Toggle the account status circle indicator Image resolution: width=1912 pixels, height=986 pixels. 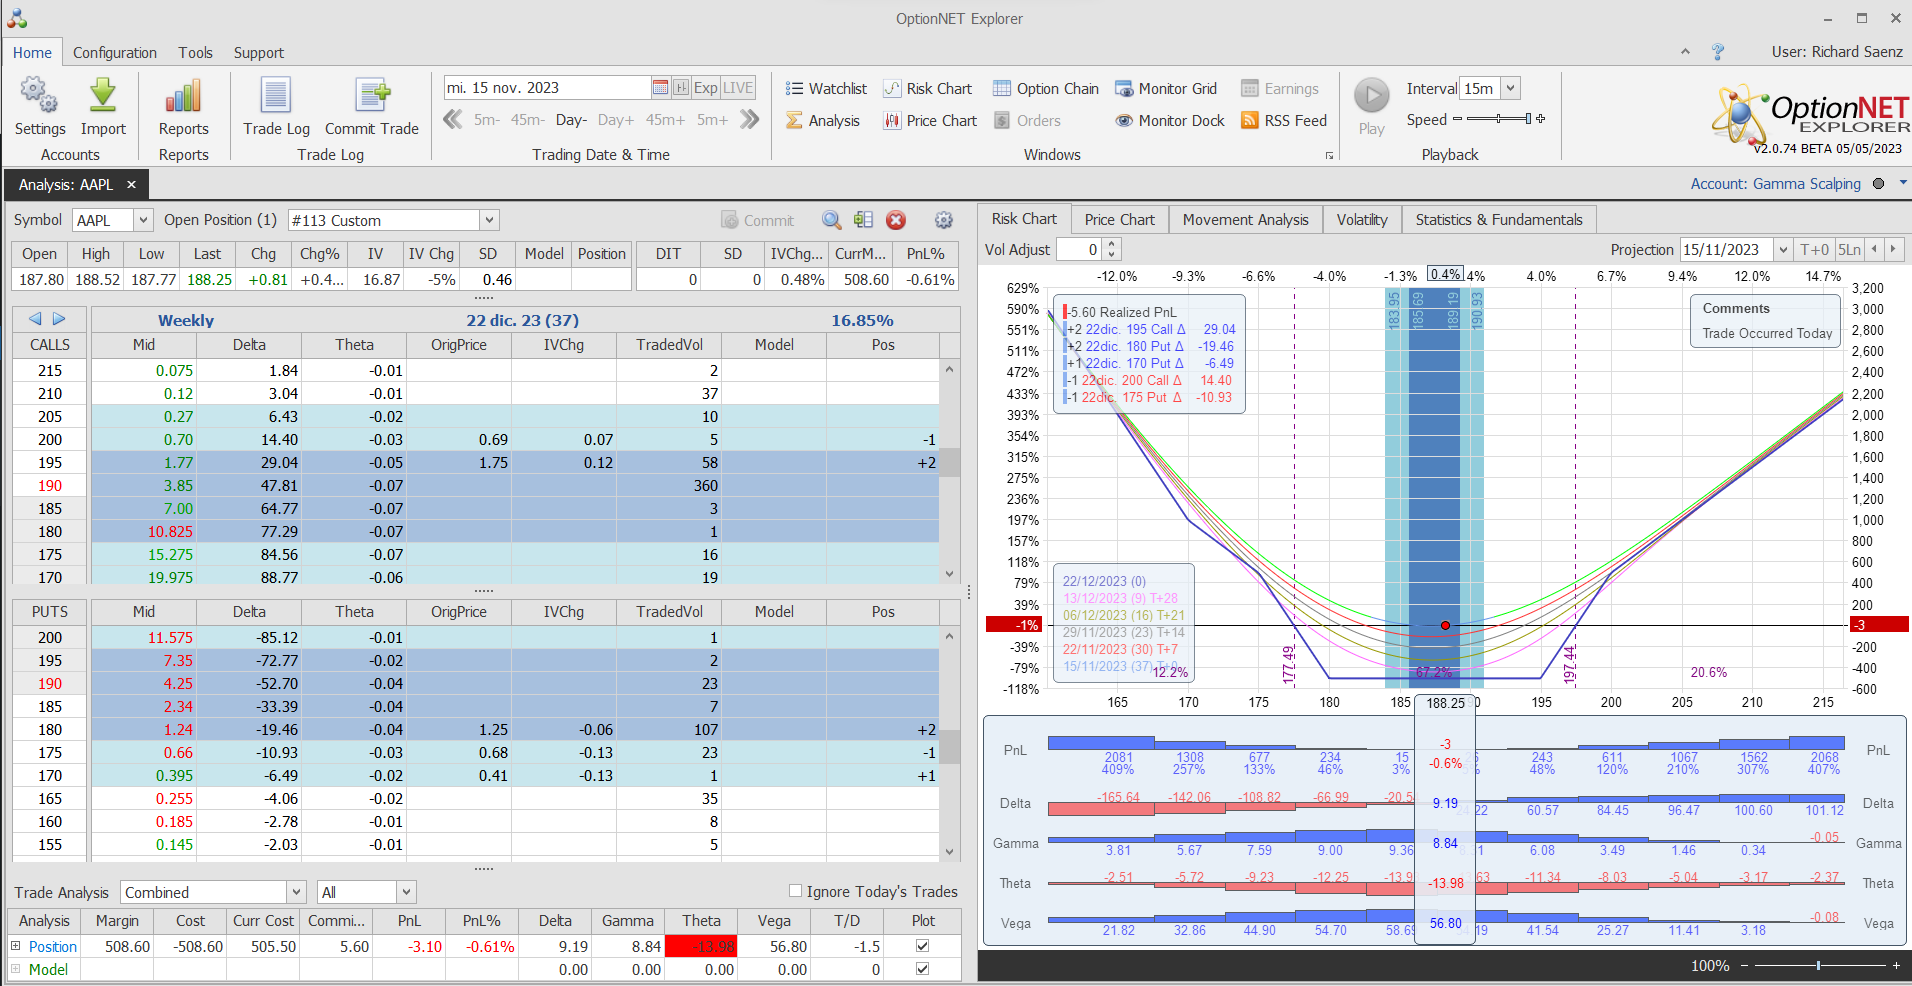coord(1878,184)
